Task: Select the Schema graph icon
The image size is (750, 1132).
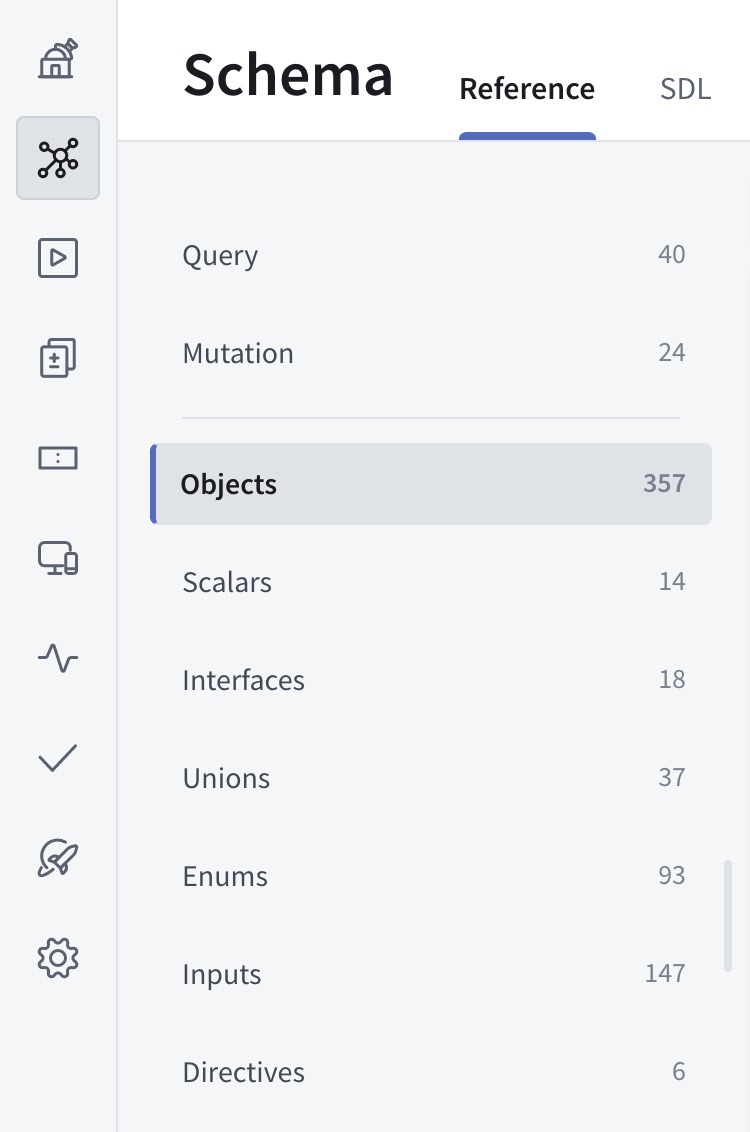Action: click(x=57, y=158)
